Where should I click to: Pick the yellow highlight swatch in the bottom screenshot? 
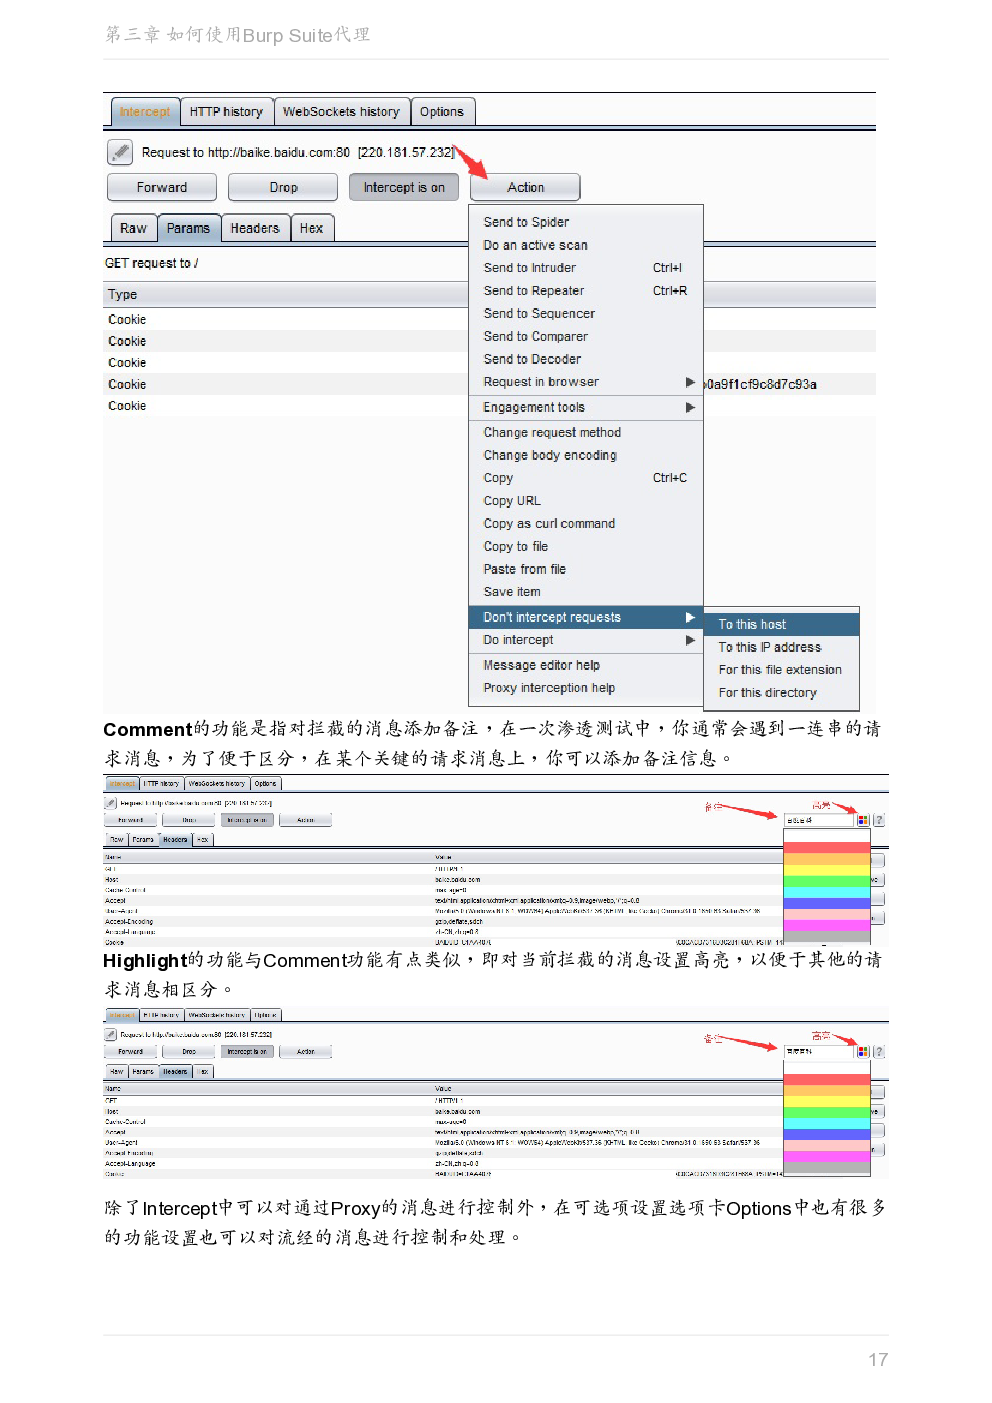click(x=827, y=1101)
